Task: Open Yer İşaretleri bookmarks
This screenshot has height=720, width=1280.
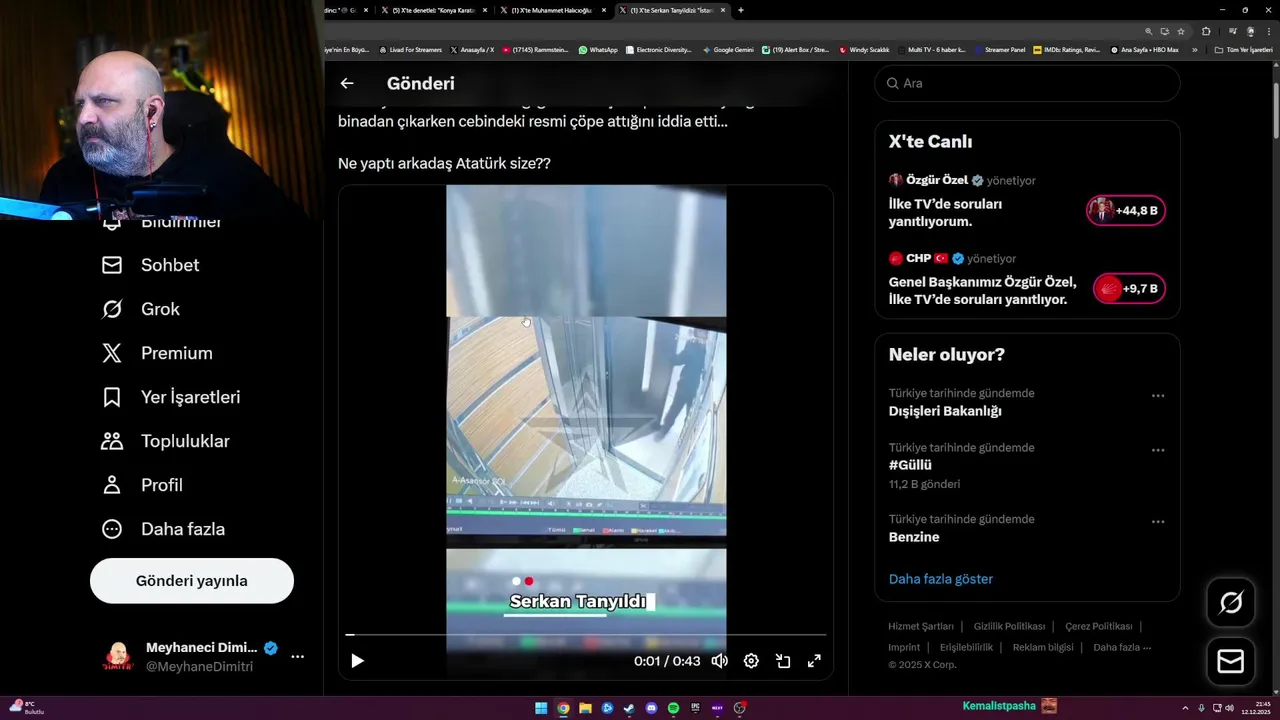Action: click(x=171, y=397)
